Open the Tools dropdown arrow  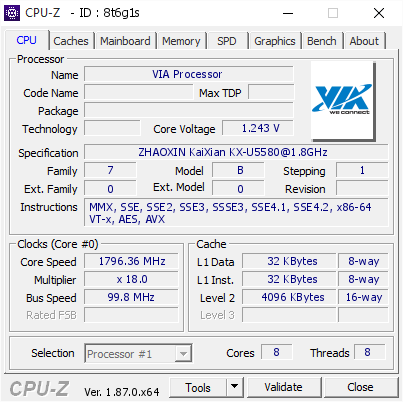pos(235,387)
